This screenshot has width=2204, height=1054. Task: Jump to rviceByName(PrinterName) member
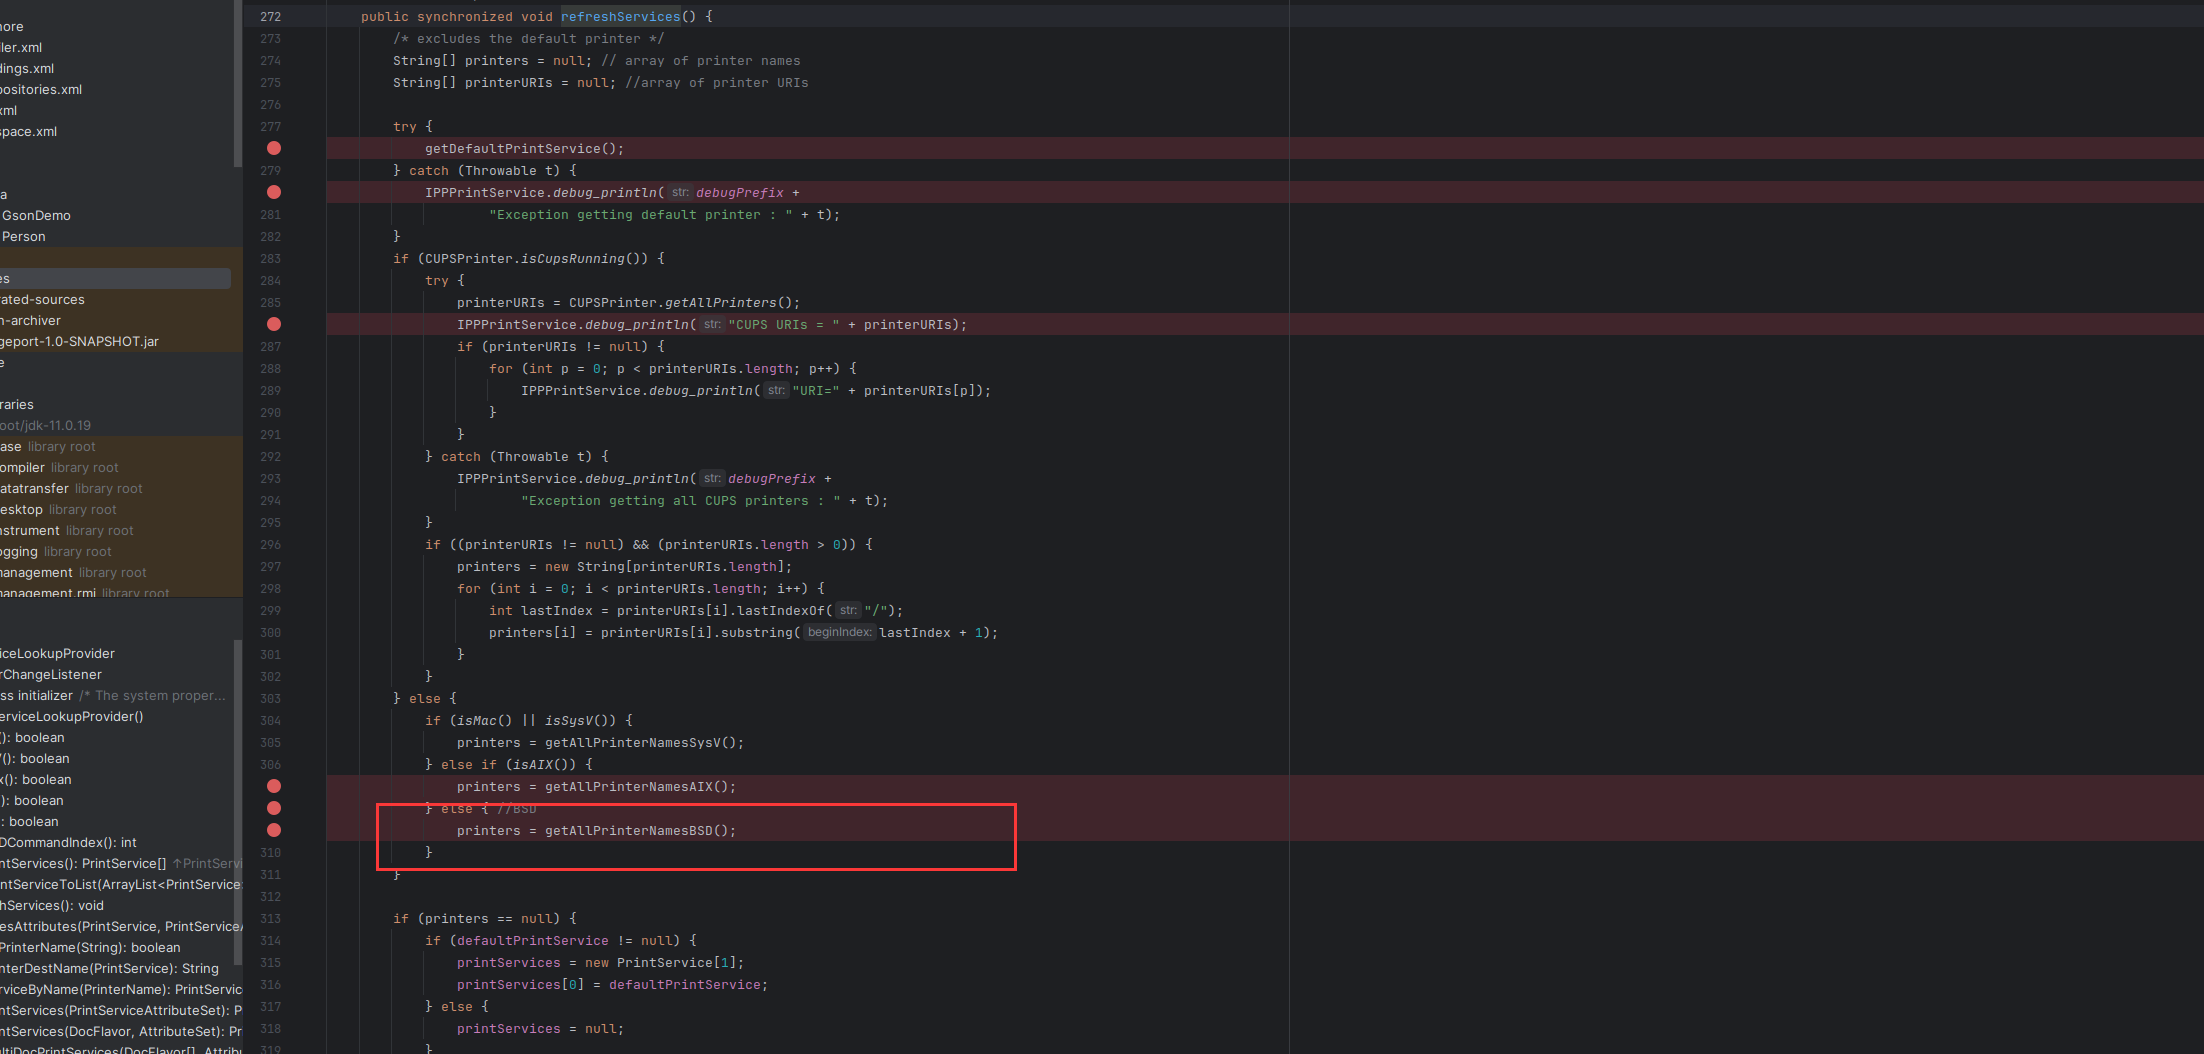pos(121,989)
